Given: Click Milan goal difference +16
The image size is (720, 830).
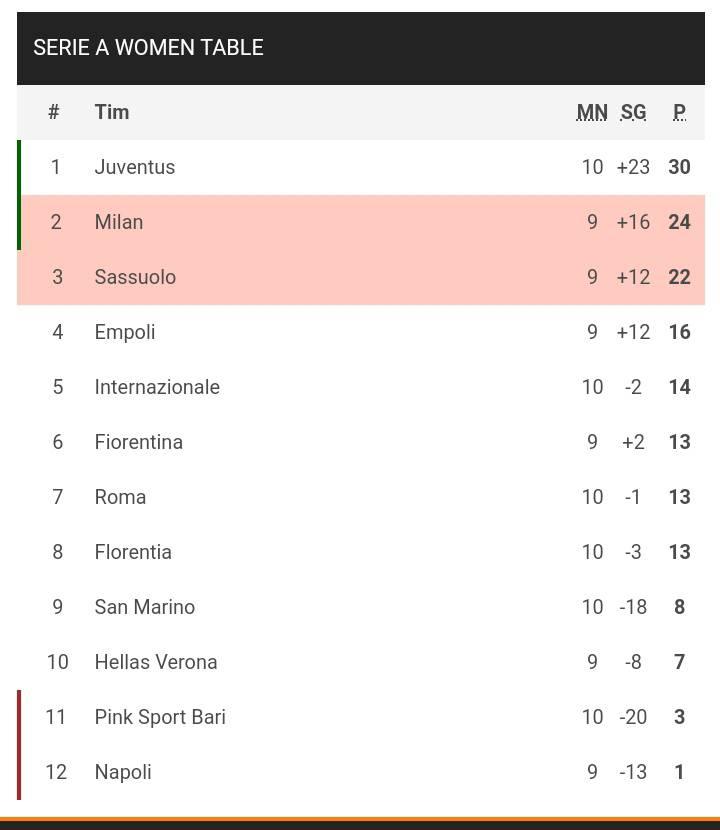Looking at the screenshot, I should point(633,222).
